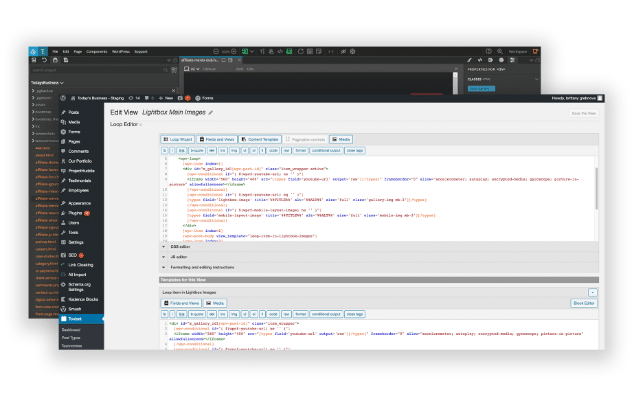Open the New menu in admin bar
Screen dimensions: 636x398
click(166, 98)
